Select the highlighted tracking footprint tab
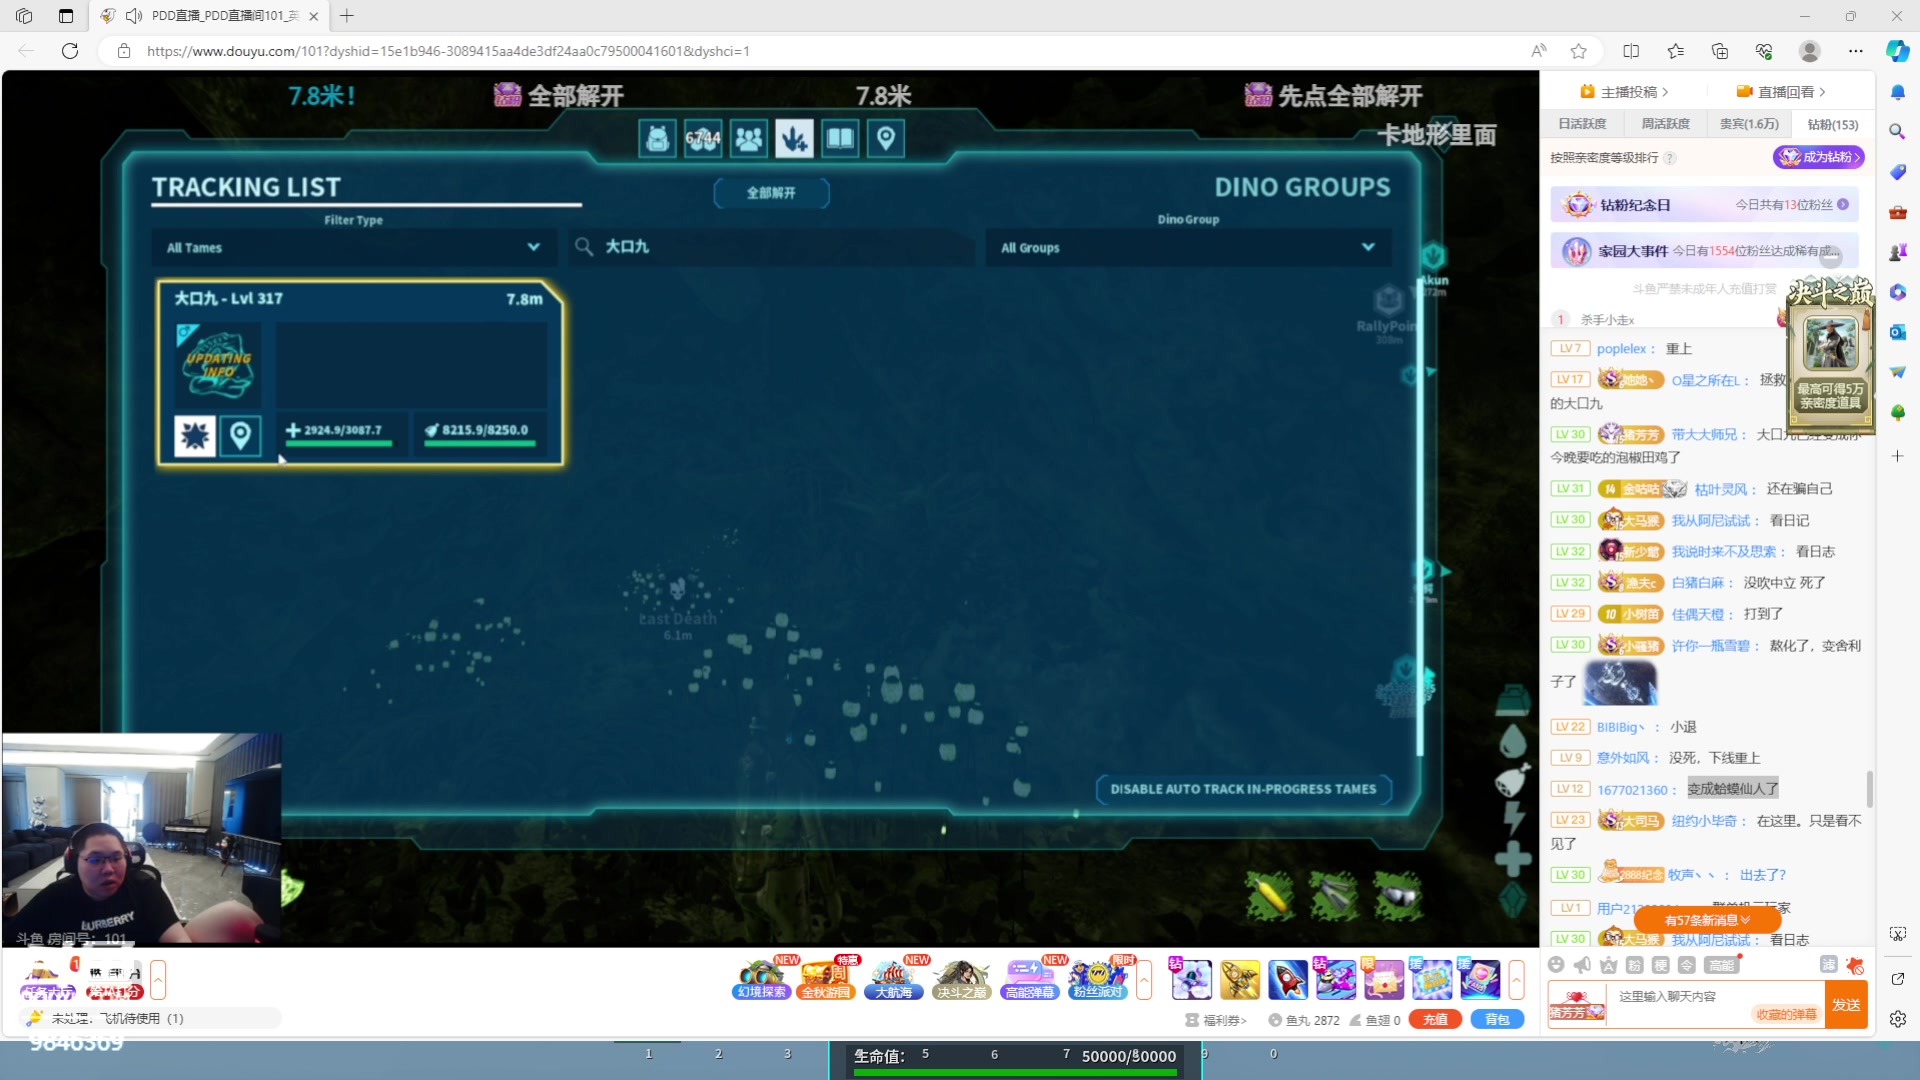This screenshot has width=1920, height=1080. [x=794, y=138]
